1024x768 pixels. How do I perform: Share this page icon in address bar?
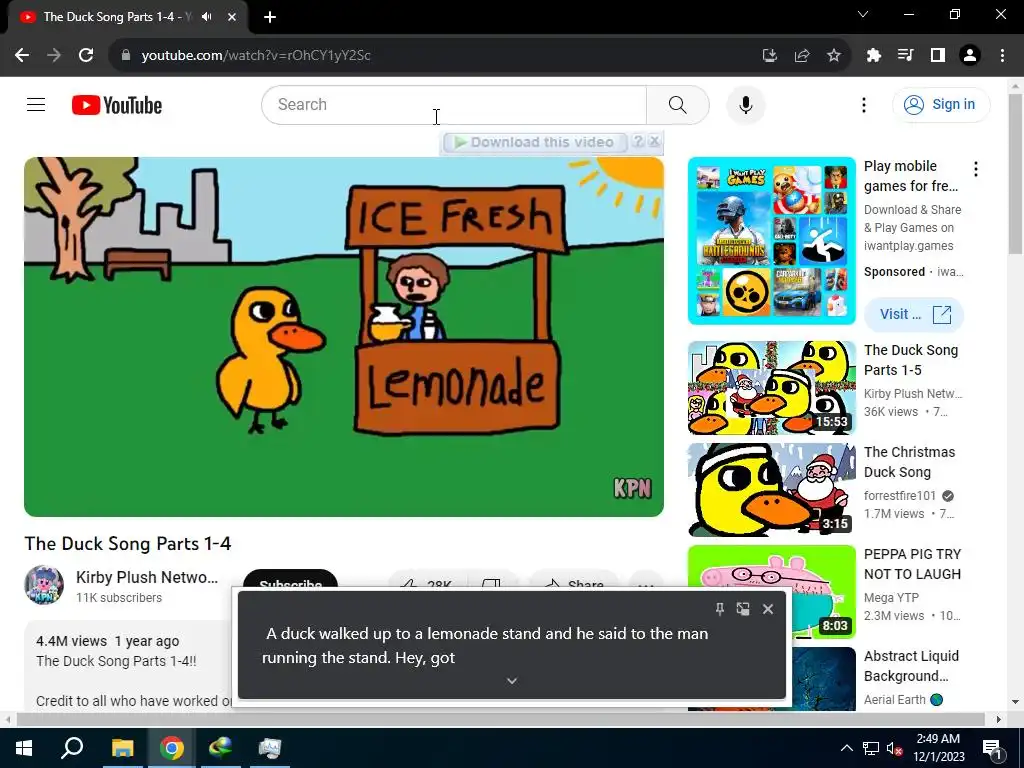(802, 56)
